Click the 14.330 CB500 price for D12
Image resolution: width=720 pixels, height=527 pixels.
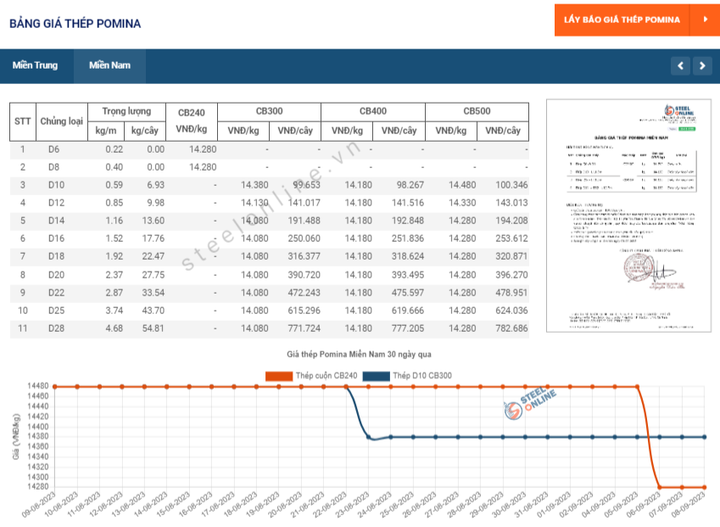click(x=462, y=203)
